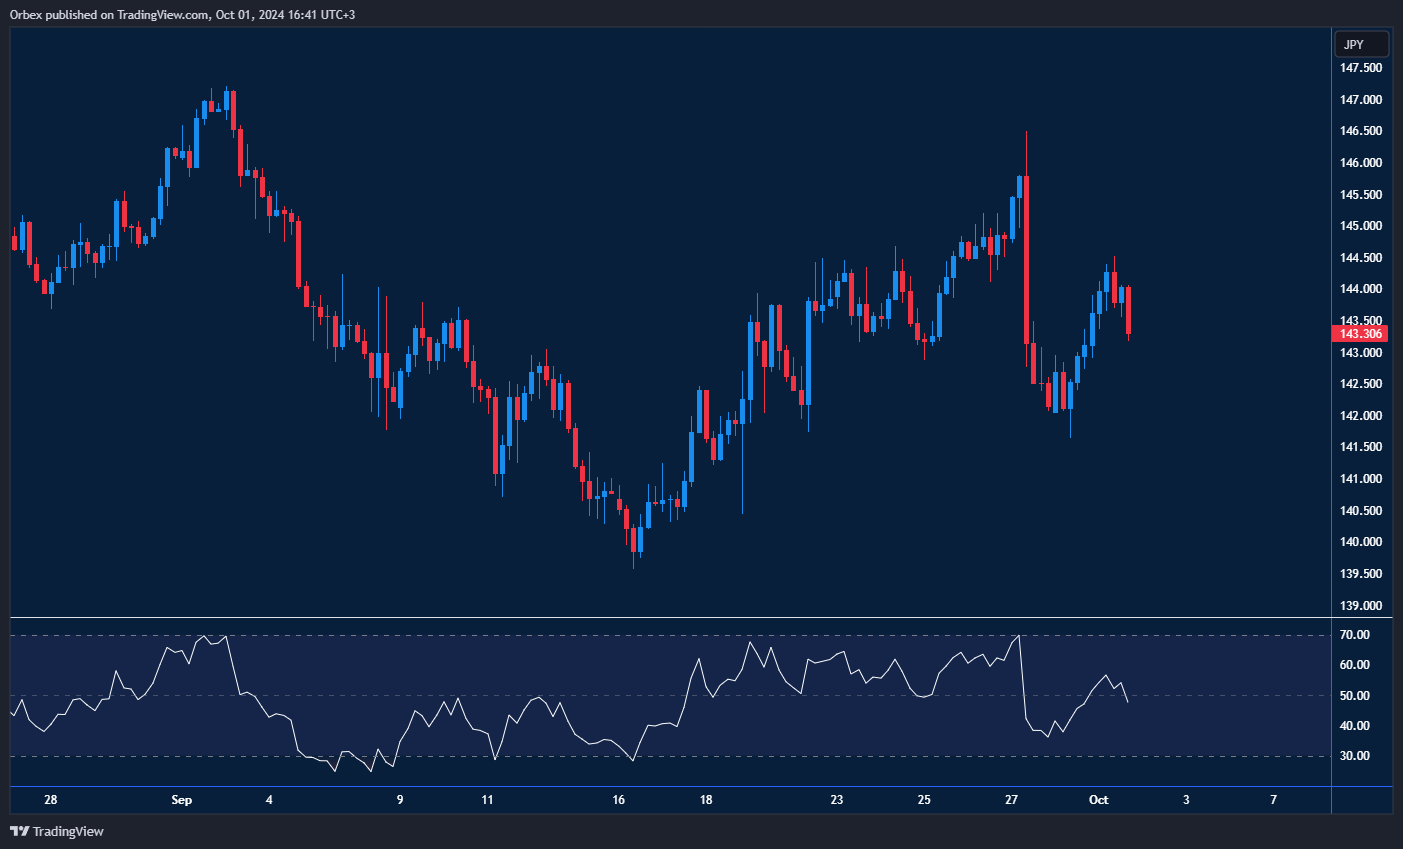Click the last red candle on the chart
The width and height of the screenshot is (1403, 849).
1128,310
